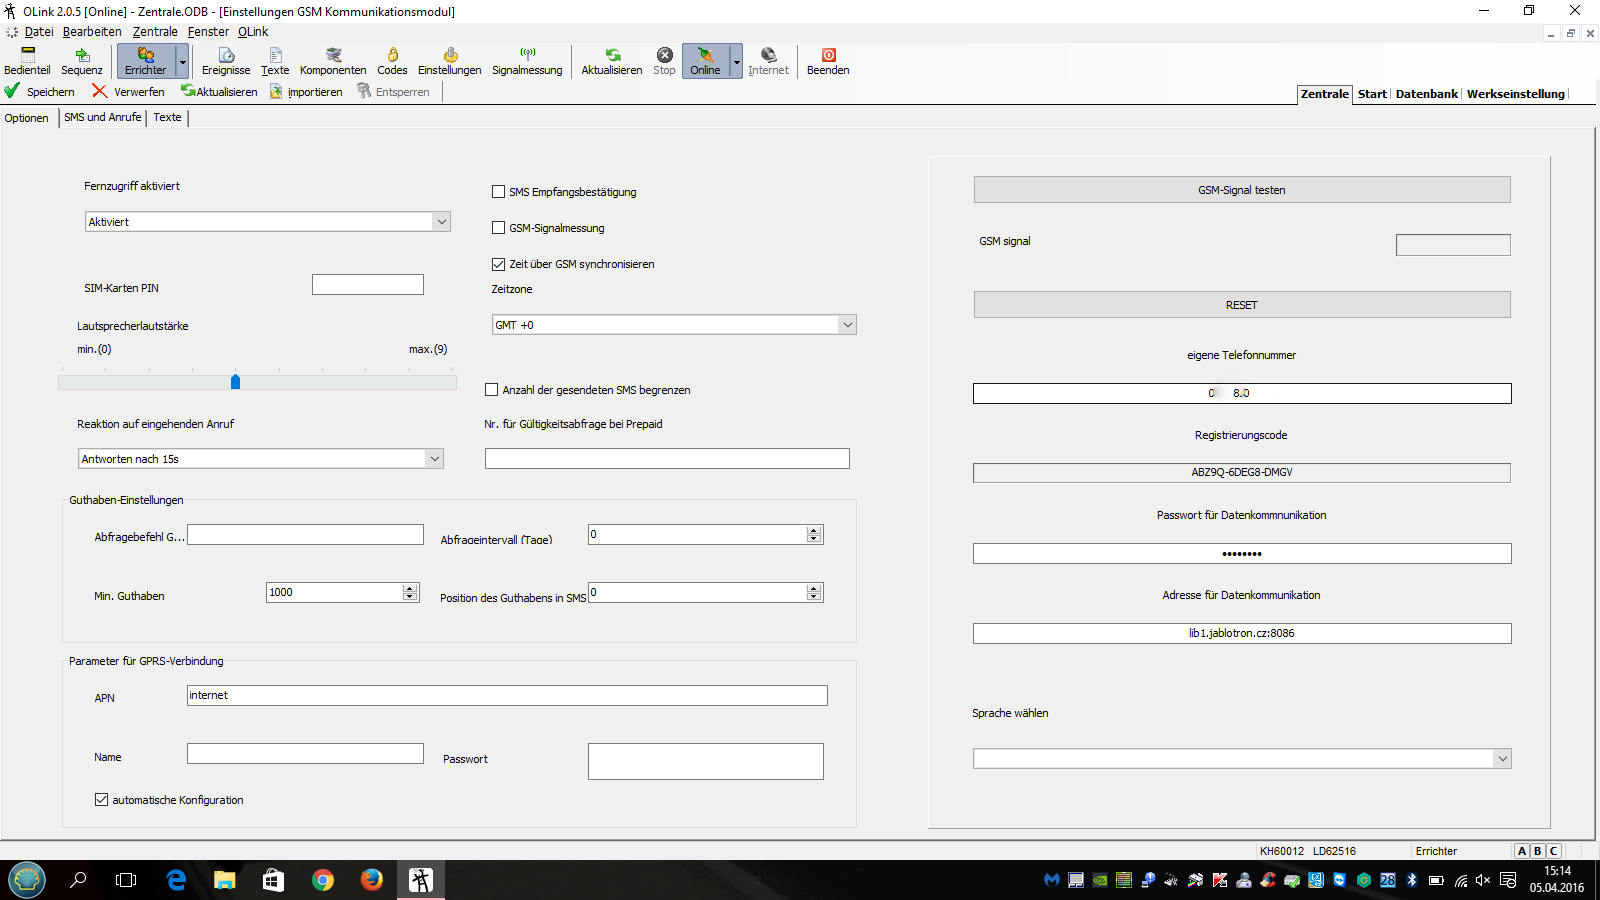The width and height of the screenshot is (1600, 900).
Task: Open the Zeitzone GMT +0 dropdown
Action: pyautogui.click(x=847, y=325)
